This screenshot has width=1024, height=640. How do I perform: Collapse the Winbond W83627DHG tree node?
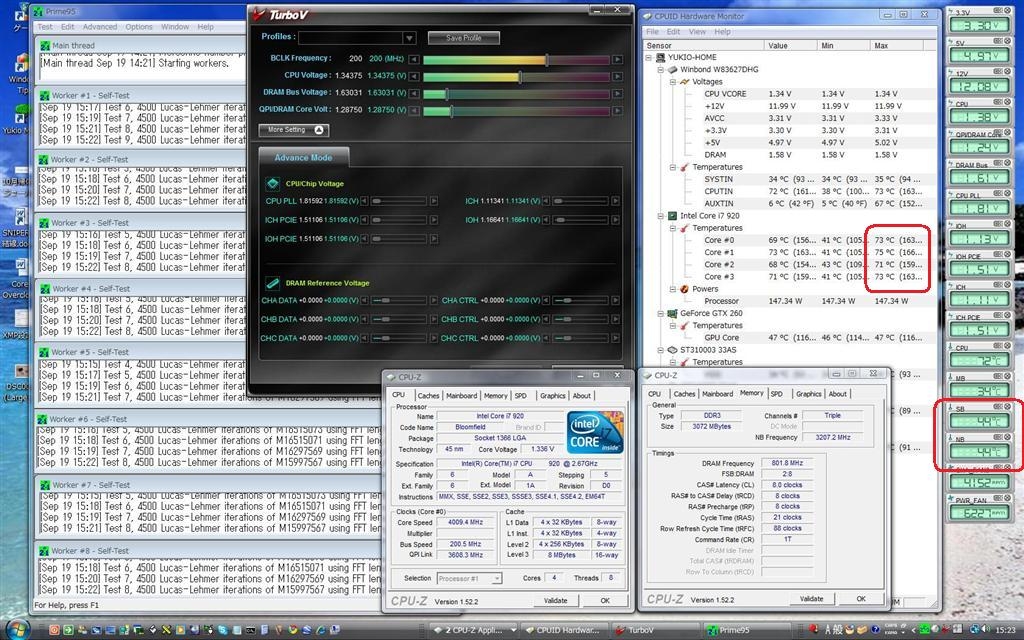click(661, 69)
